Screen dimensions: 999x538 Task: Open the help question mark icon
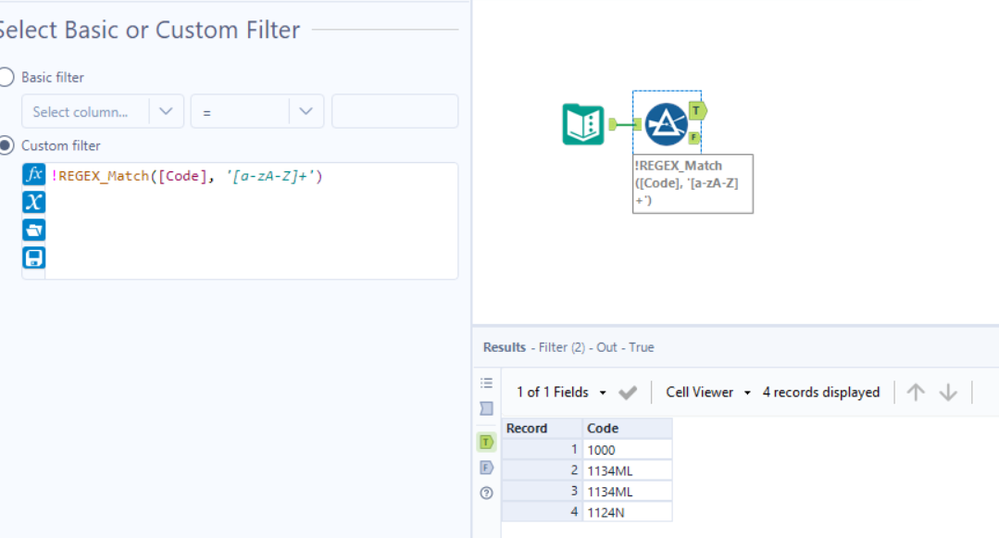487,493
